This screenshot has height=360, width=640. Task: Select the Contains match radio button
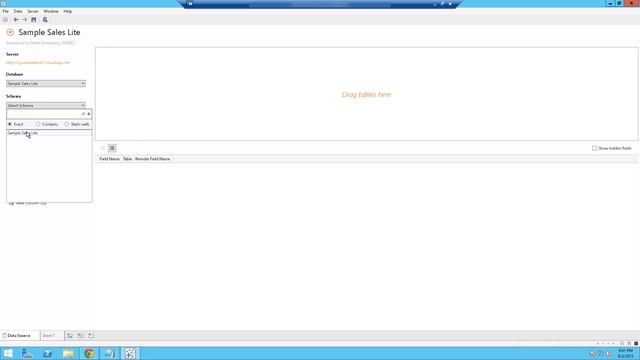(38, 124)
